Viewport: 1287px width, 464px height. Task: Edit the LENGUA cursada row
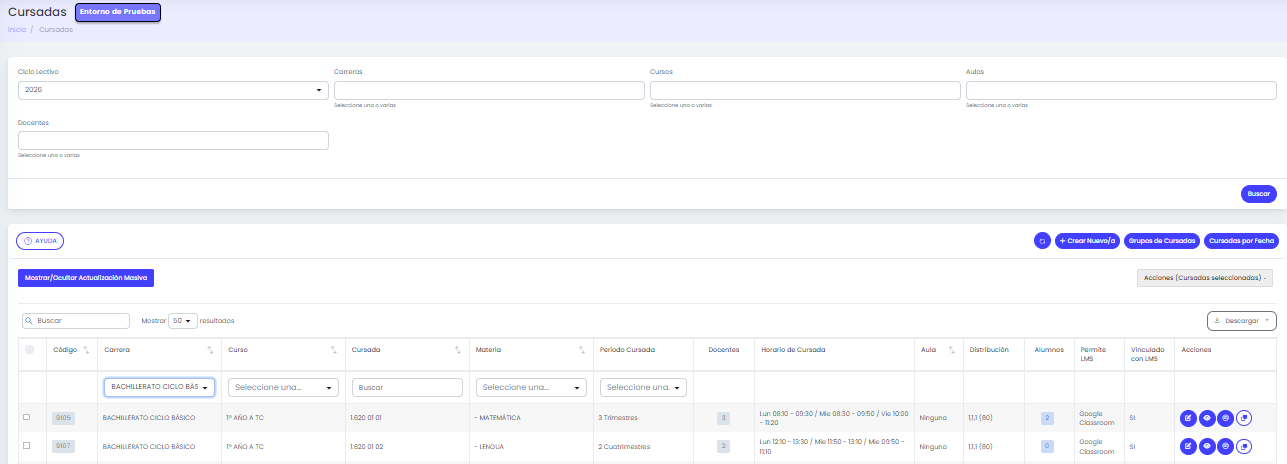coord(1188,446)
